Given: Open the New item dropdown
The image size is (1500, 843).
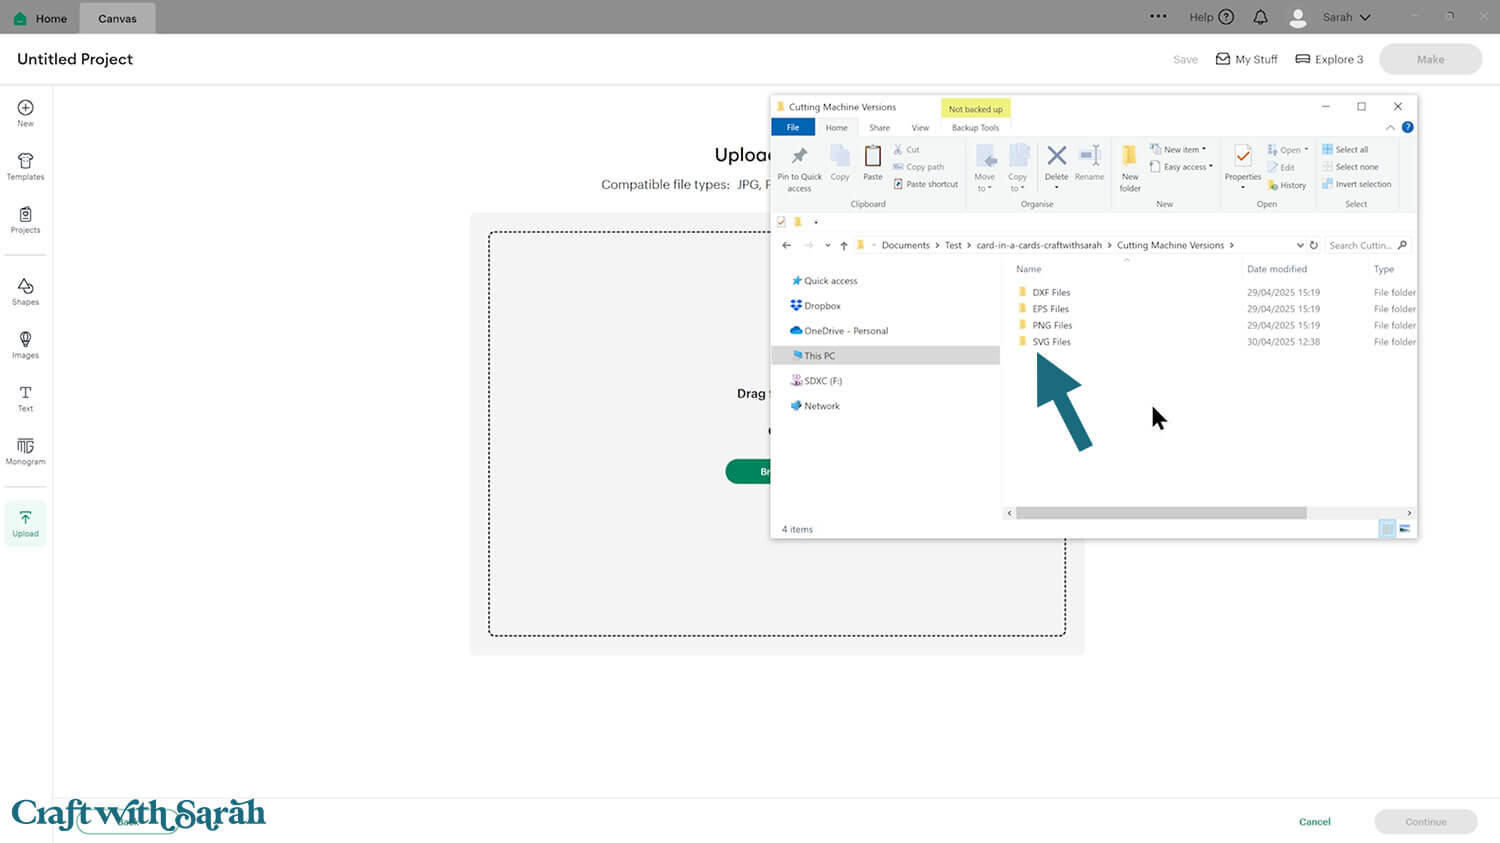Looking at the screenshot, I should coord(1180,149).
